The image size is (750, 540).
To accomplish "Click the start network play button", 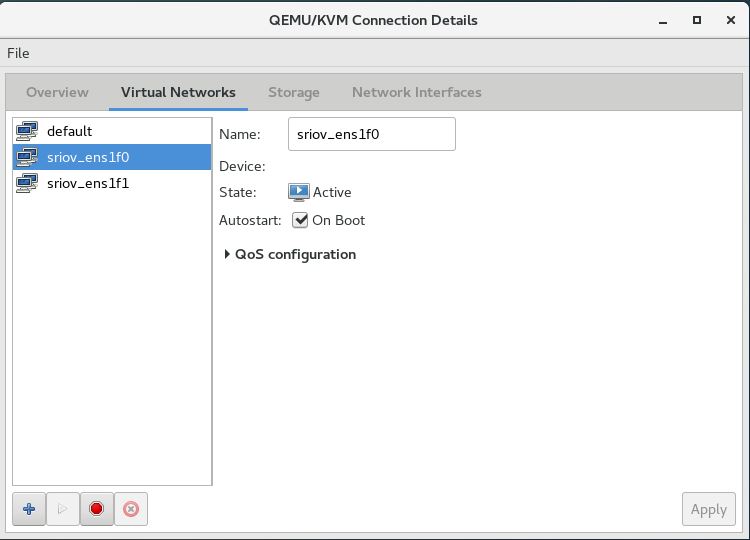I will pos(63,509).
